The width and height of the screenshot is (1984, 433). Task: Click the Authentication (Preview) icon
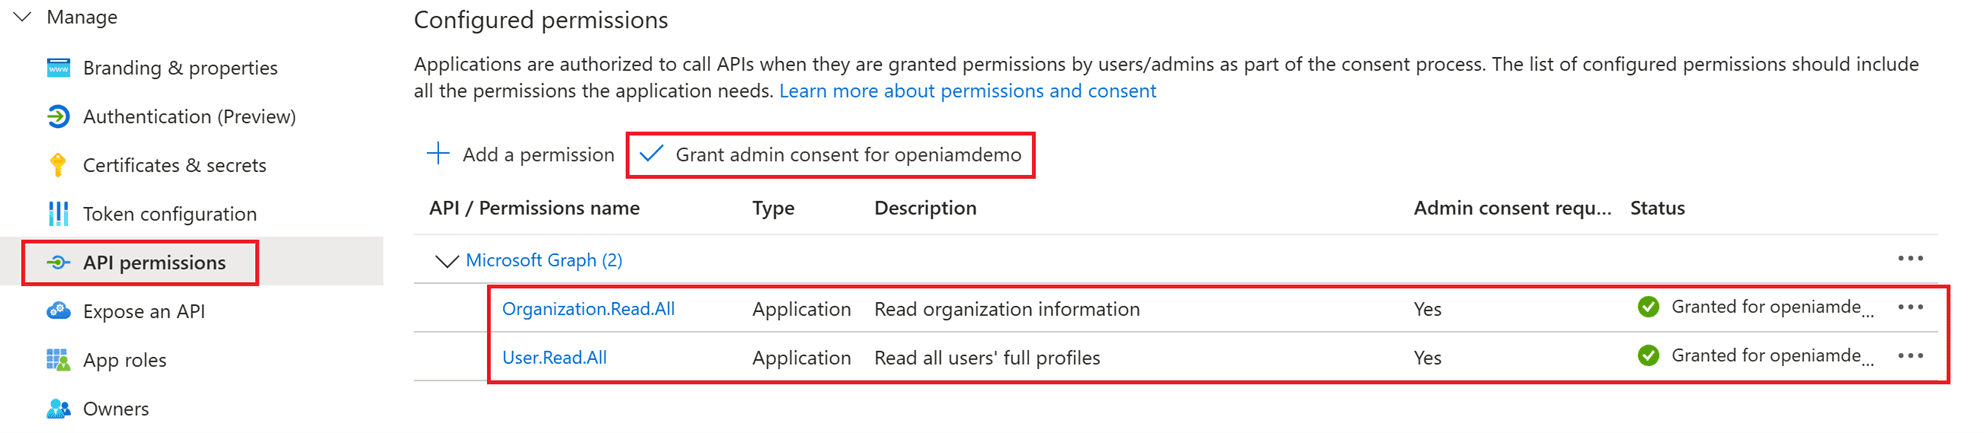pyautogui.click(x=58, y=117)
